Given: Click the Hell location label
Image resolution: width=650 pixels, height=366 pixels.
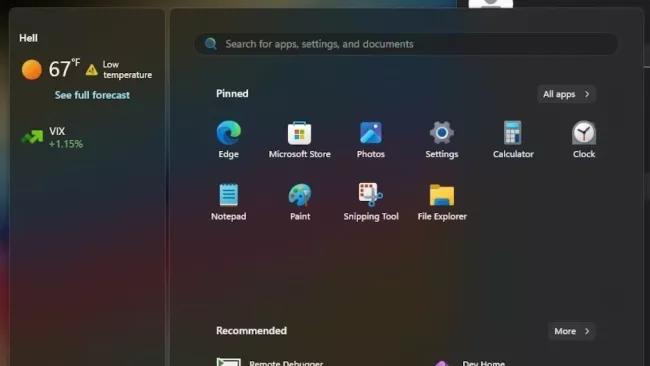Looking at the screenshot, I should (x=28, y=38).
